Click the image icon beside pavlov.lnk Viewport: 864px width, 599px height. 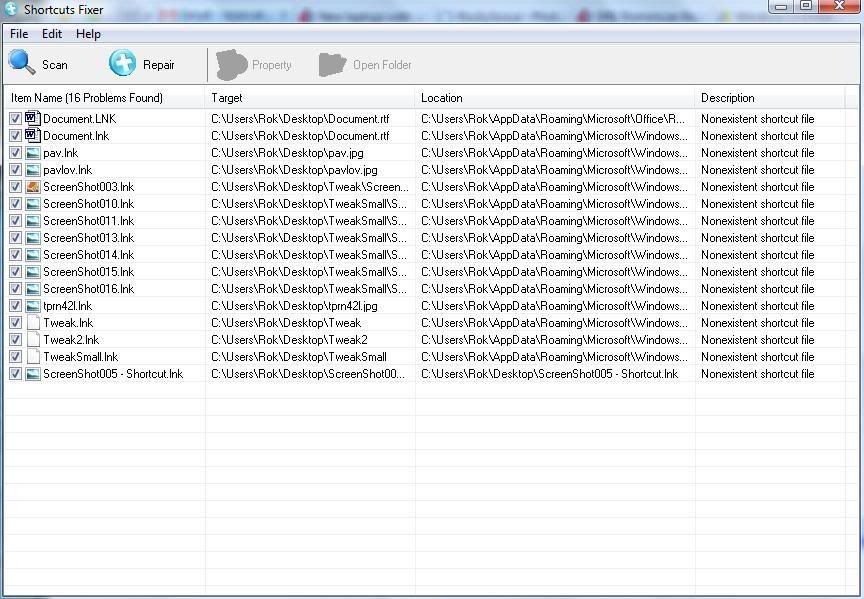[33, 170]
